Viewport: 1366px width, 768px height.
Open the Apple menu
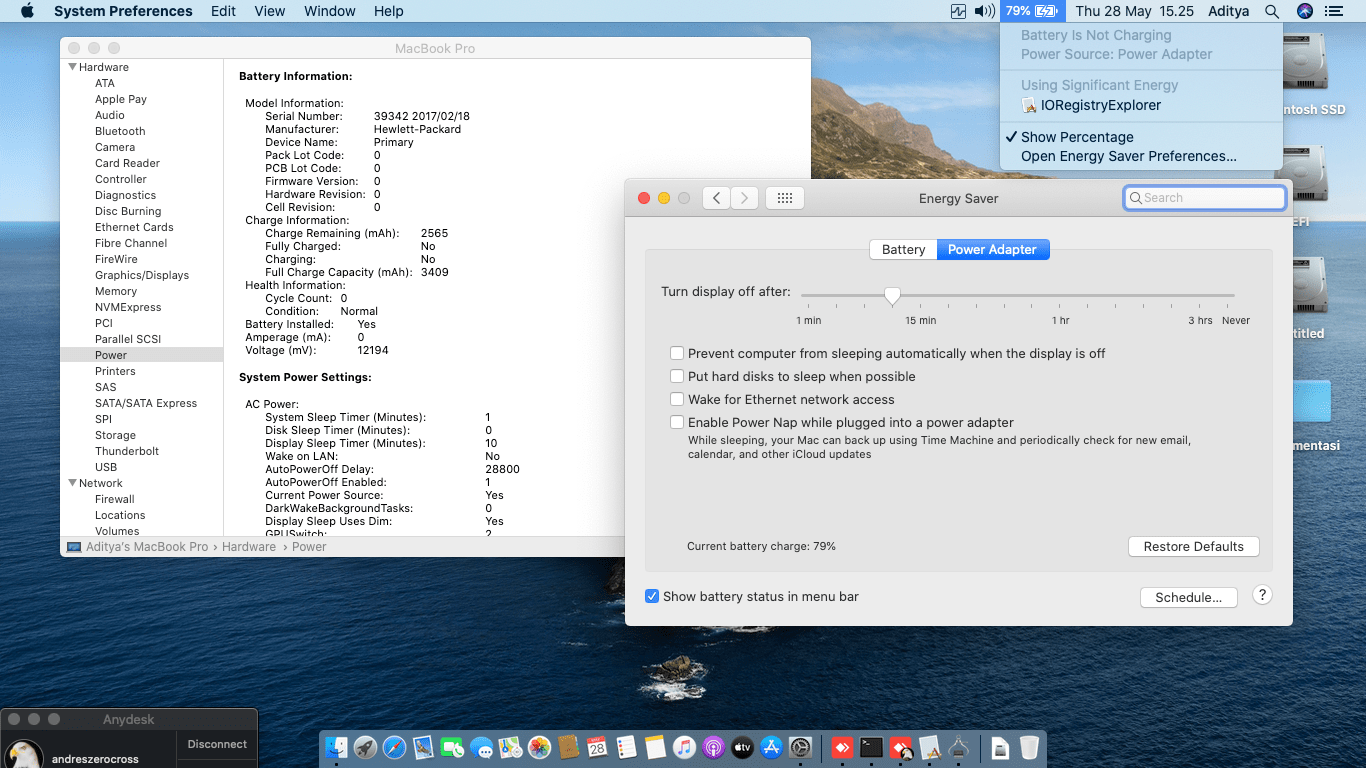click(x=27, y=11)
